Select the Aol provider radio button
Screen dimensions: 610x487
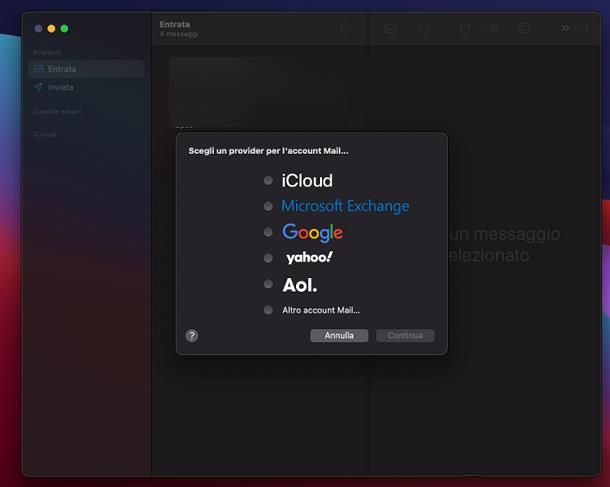(x=268, y=284)
